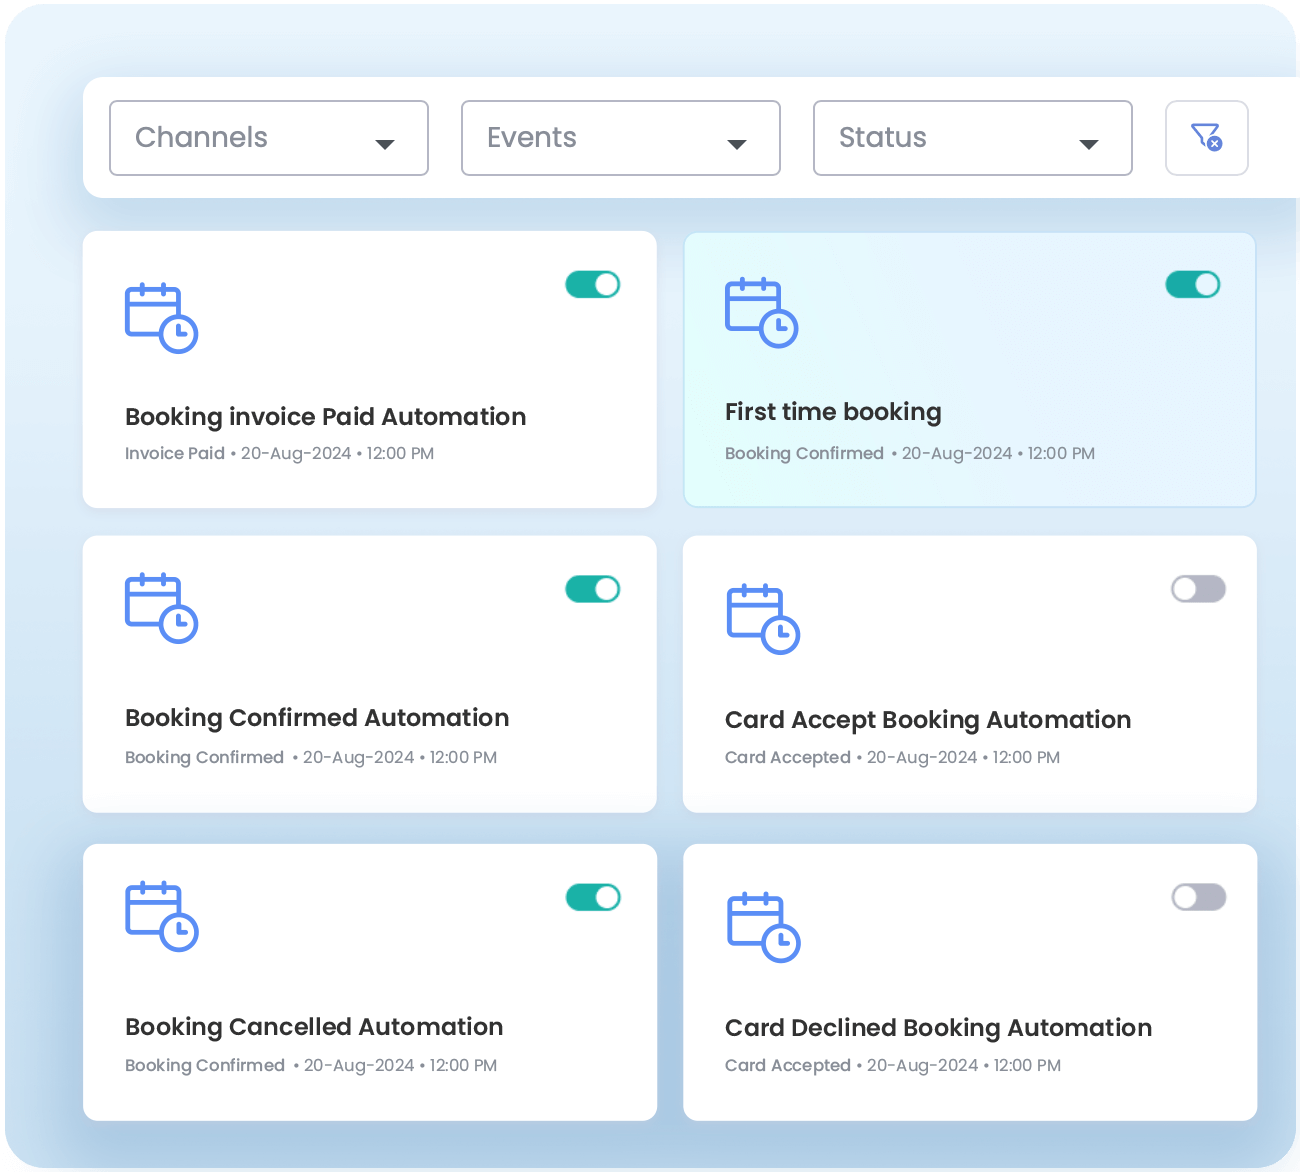Image resolution: width=1300 pixels, height=1172 pixels.
Task: Disable Booking Confirmed Automation switch
Action: point(593,589)
